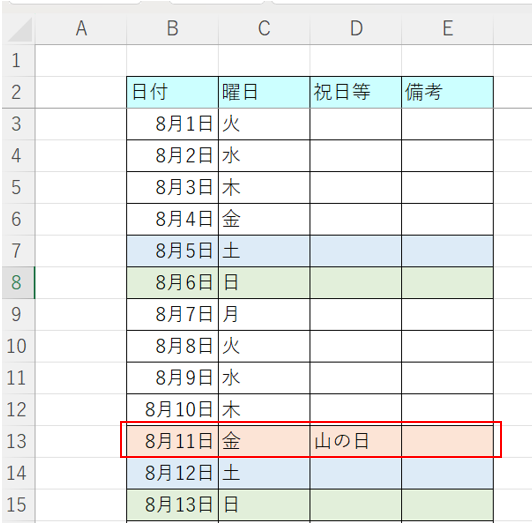Select the 日 cell next to 8月6日

pos(264,283)
